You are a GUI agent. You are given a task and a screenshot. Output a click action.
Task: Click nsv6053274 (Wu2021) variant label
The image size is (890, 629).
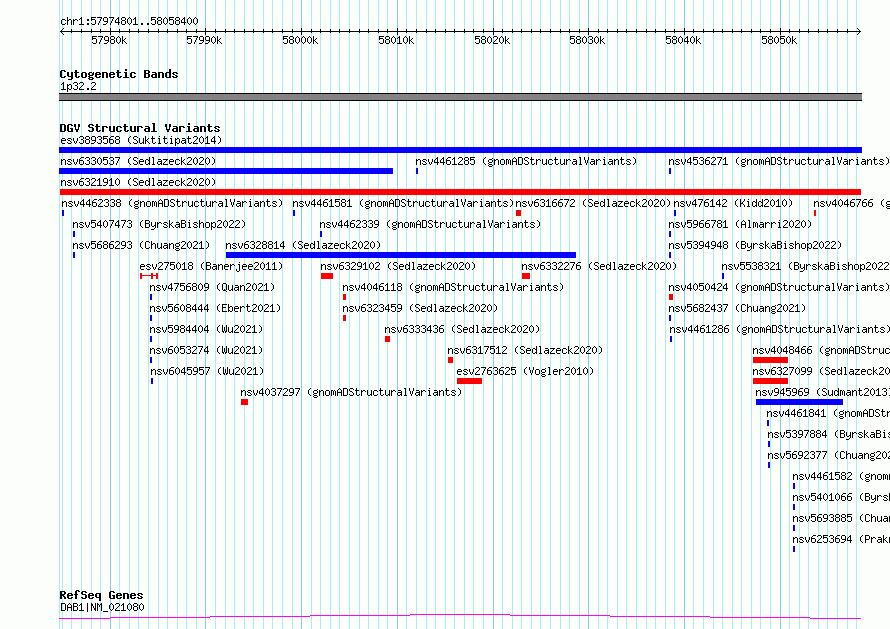pos(206,350)
